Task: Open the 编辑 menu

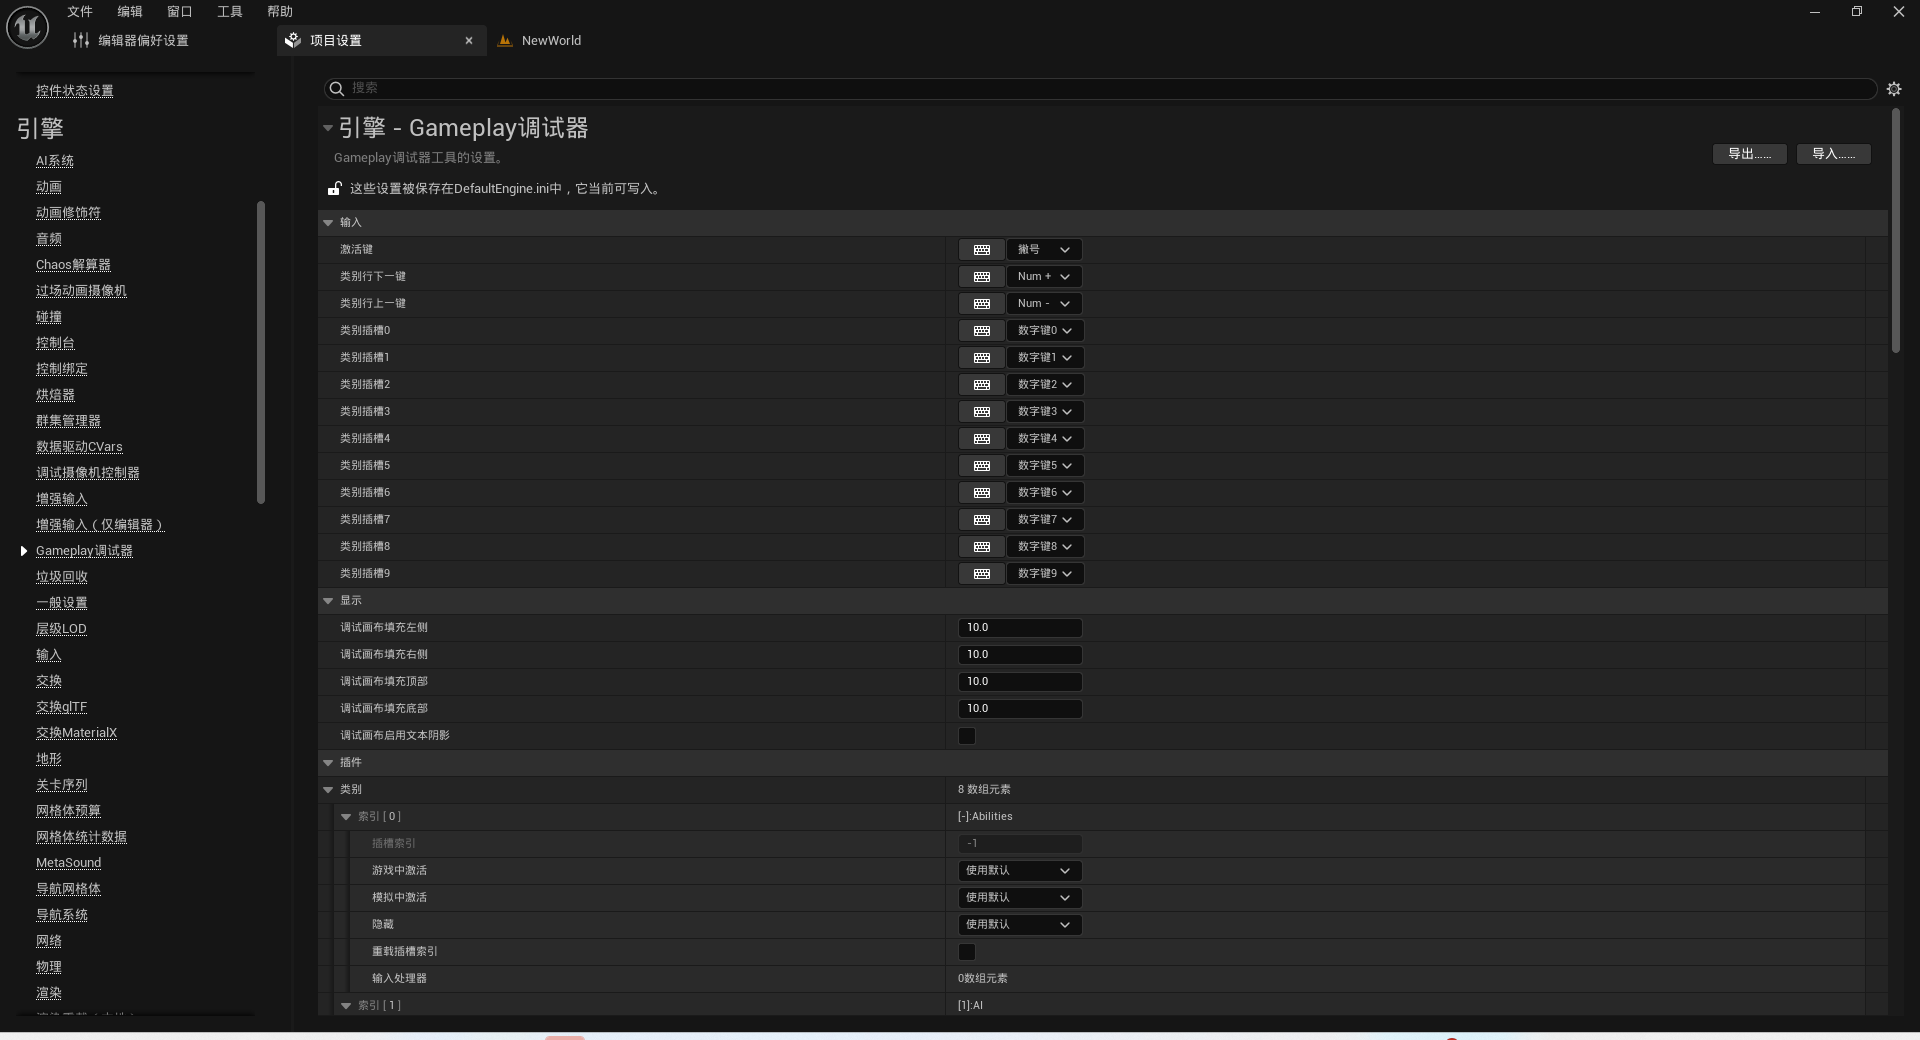Action: point(130,12)
